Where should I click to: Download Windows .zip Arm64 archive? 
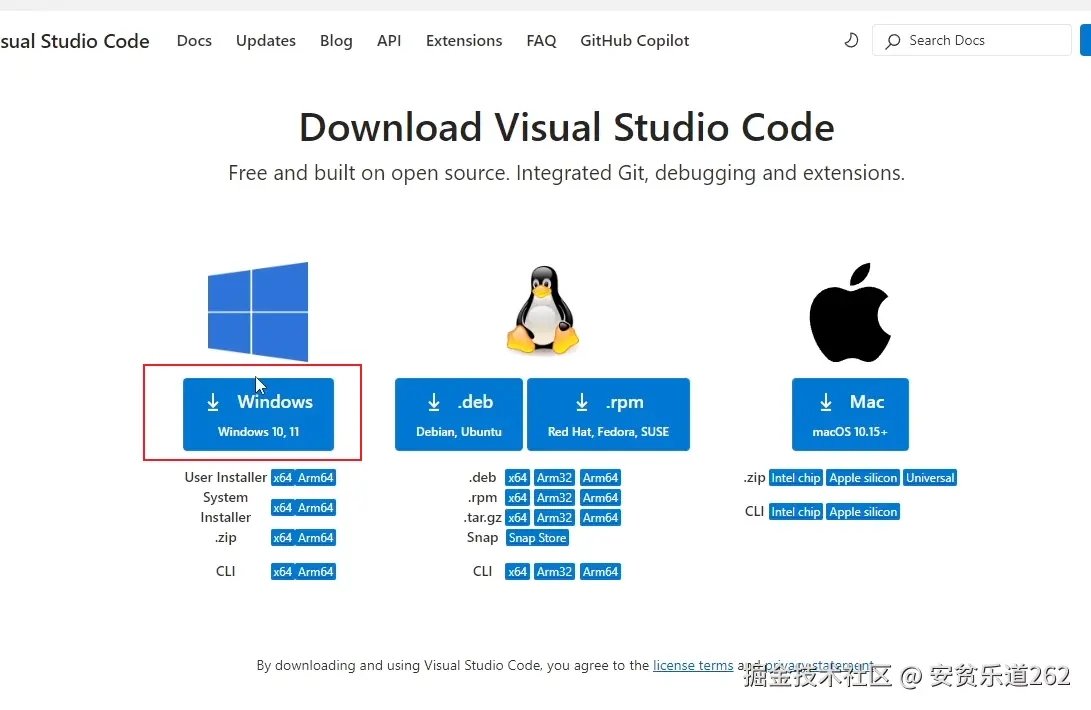pos(316,537)
